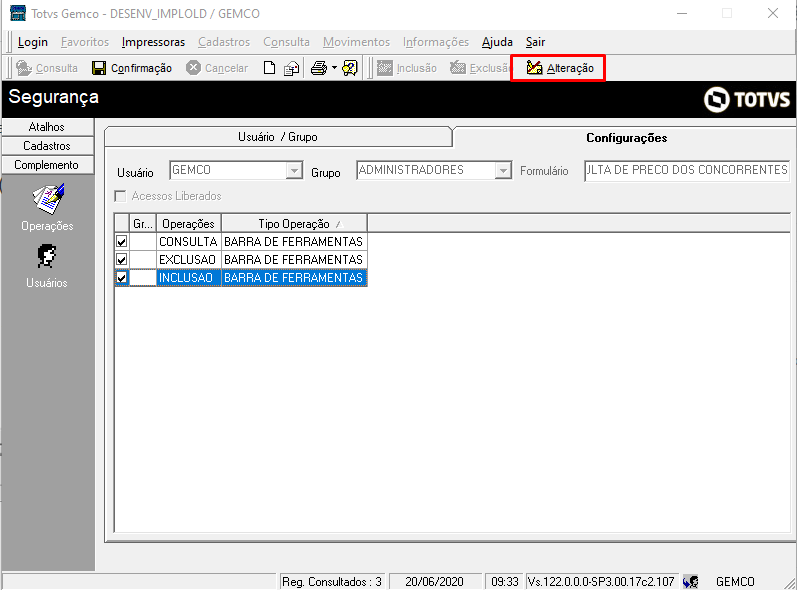
Task: Switch to the Usuário / Grupo tab
Action: pos(278,137)
